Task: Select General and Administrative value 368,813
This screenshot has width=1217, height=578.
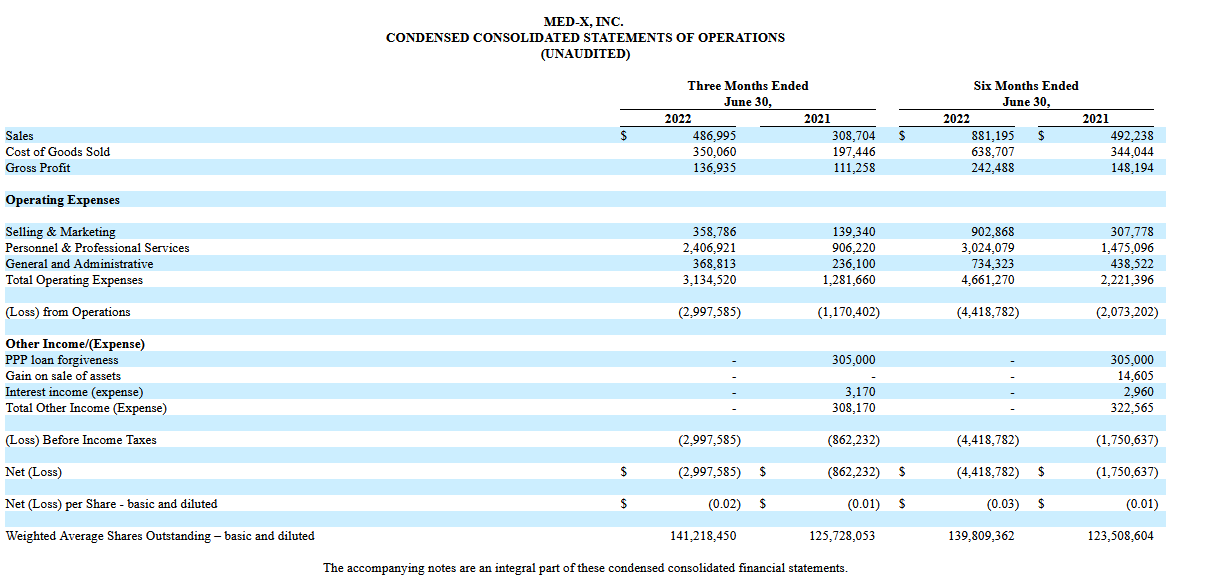Action: (714, 264)
